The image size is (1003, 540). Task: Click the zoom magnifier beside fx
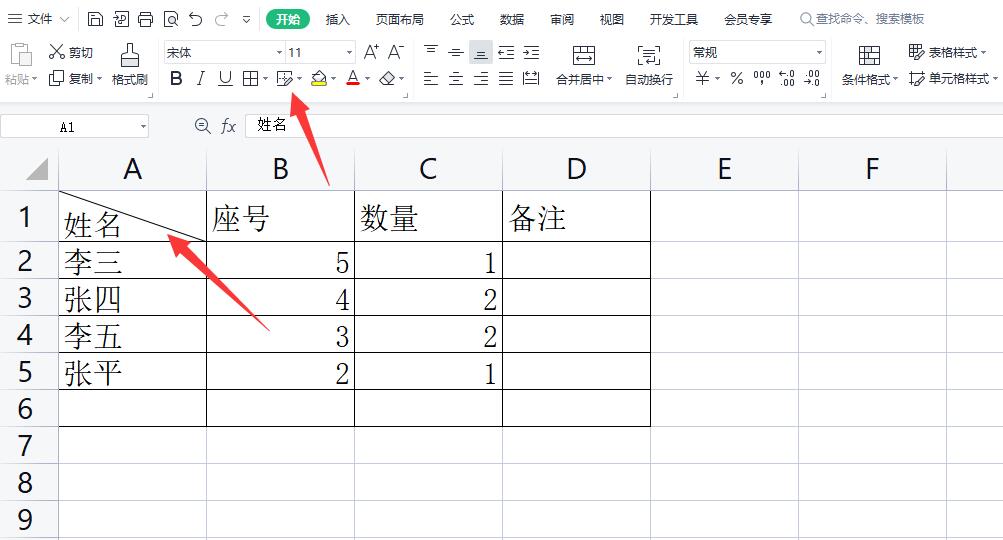point(202,126)
